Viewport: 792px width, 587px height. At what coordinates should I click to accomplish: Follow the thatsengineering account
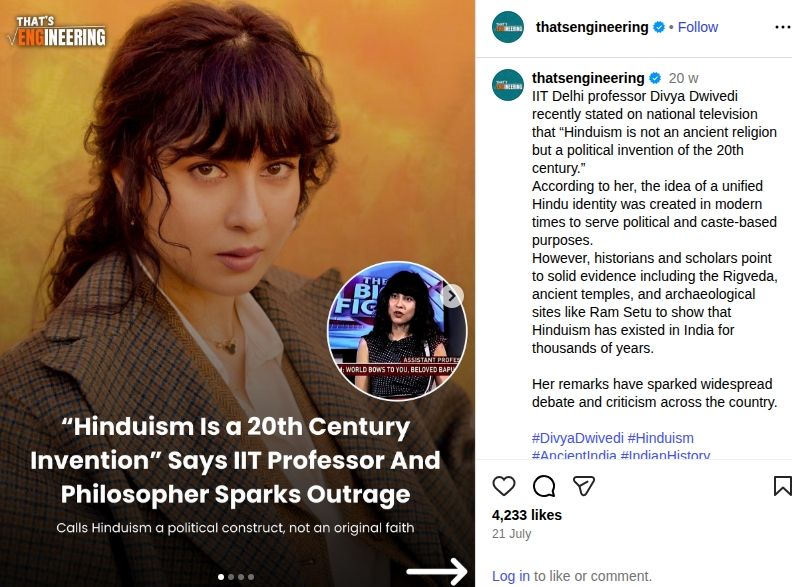(698, 27)
